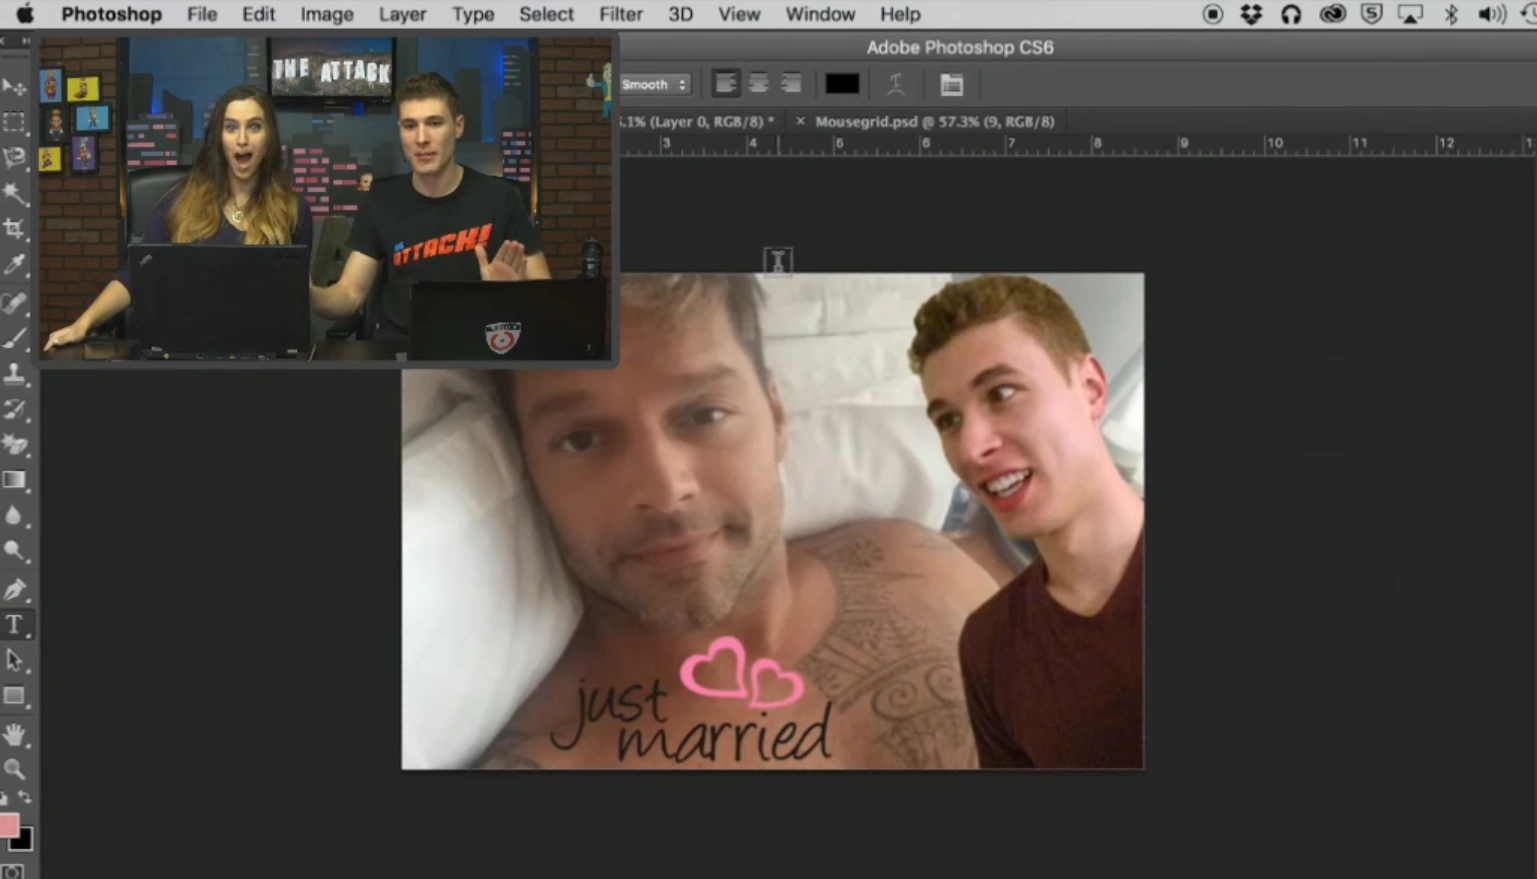Click the Bluetooth status icon

click(x=1451, y=14)
